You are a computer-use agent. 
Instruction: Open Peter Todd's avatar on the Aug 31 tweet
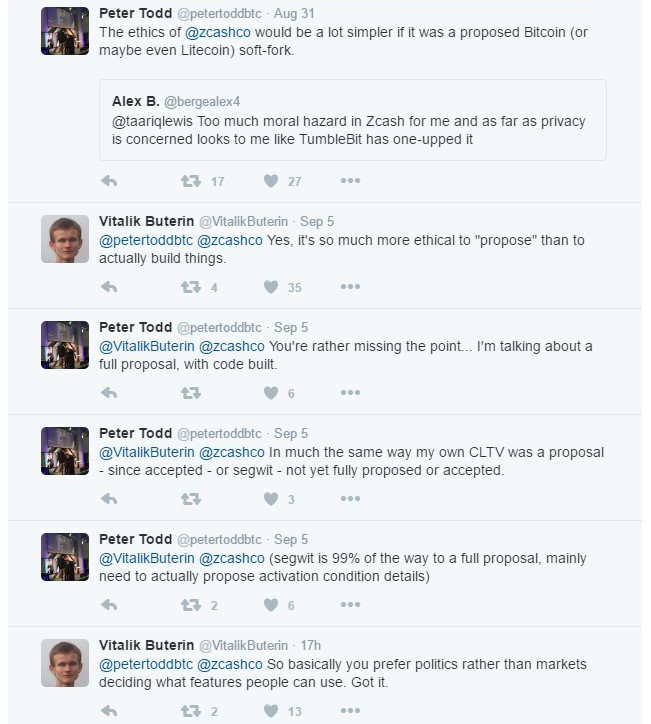coord(65,31)
